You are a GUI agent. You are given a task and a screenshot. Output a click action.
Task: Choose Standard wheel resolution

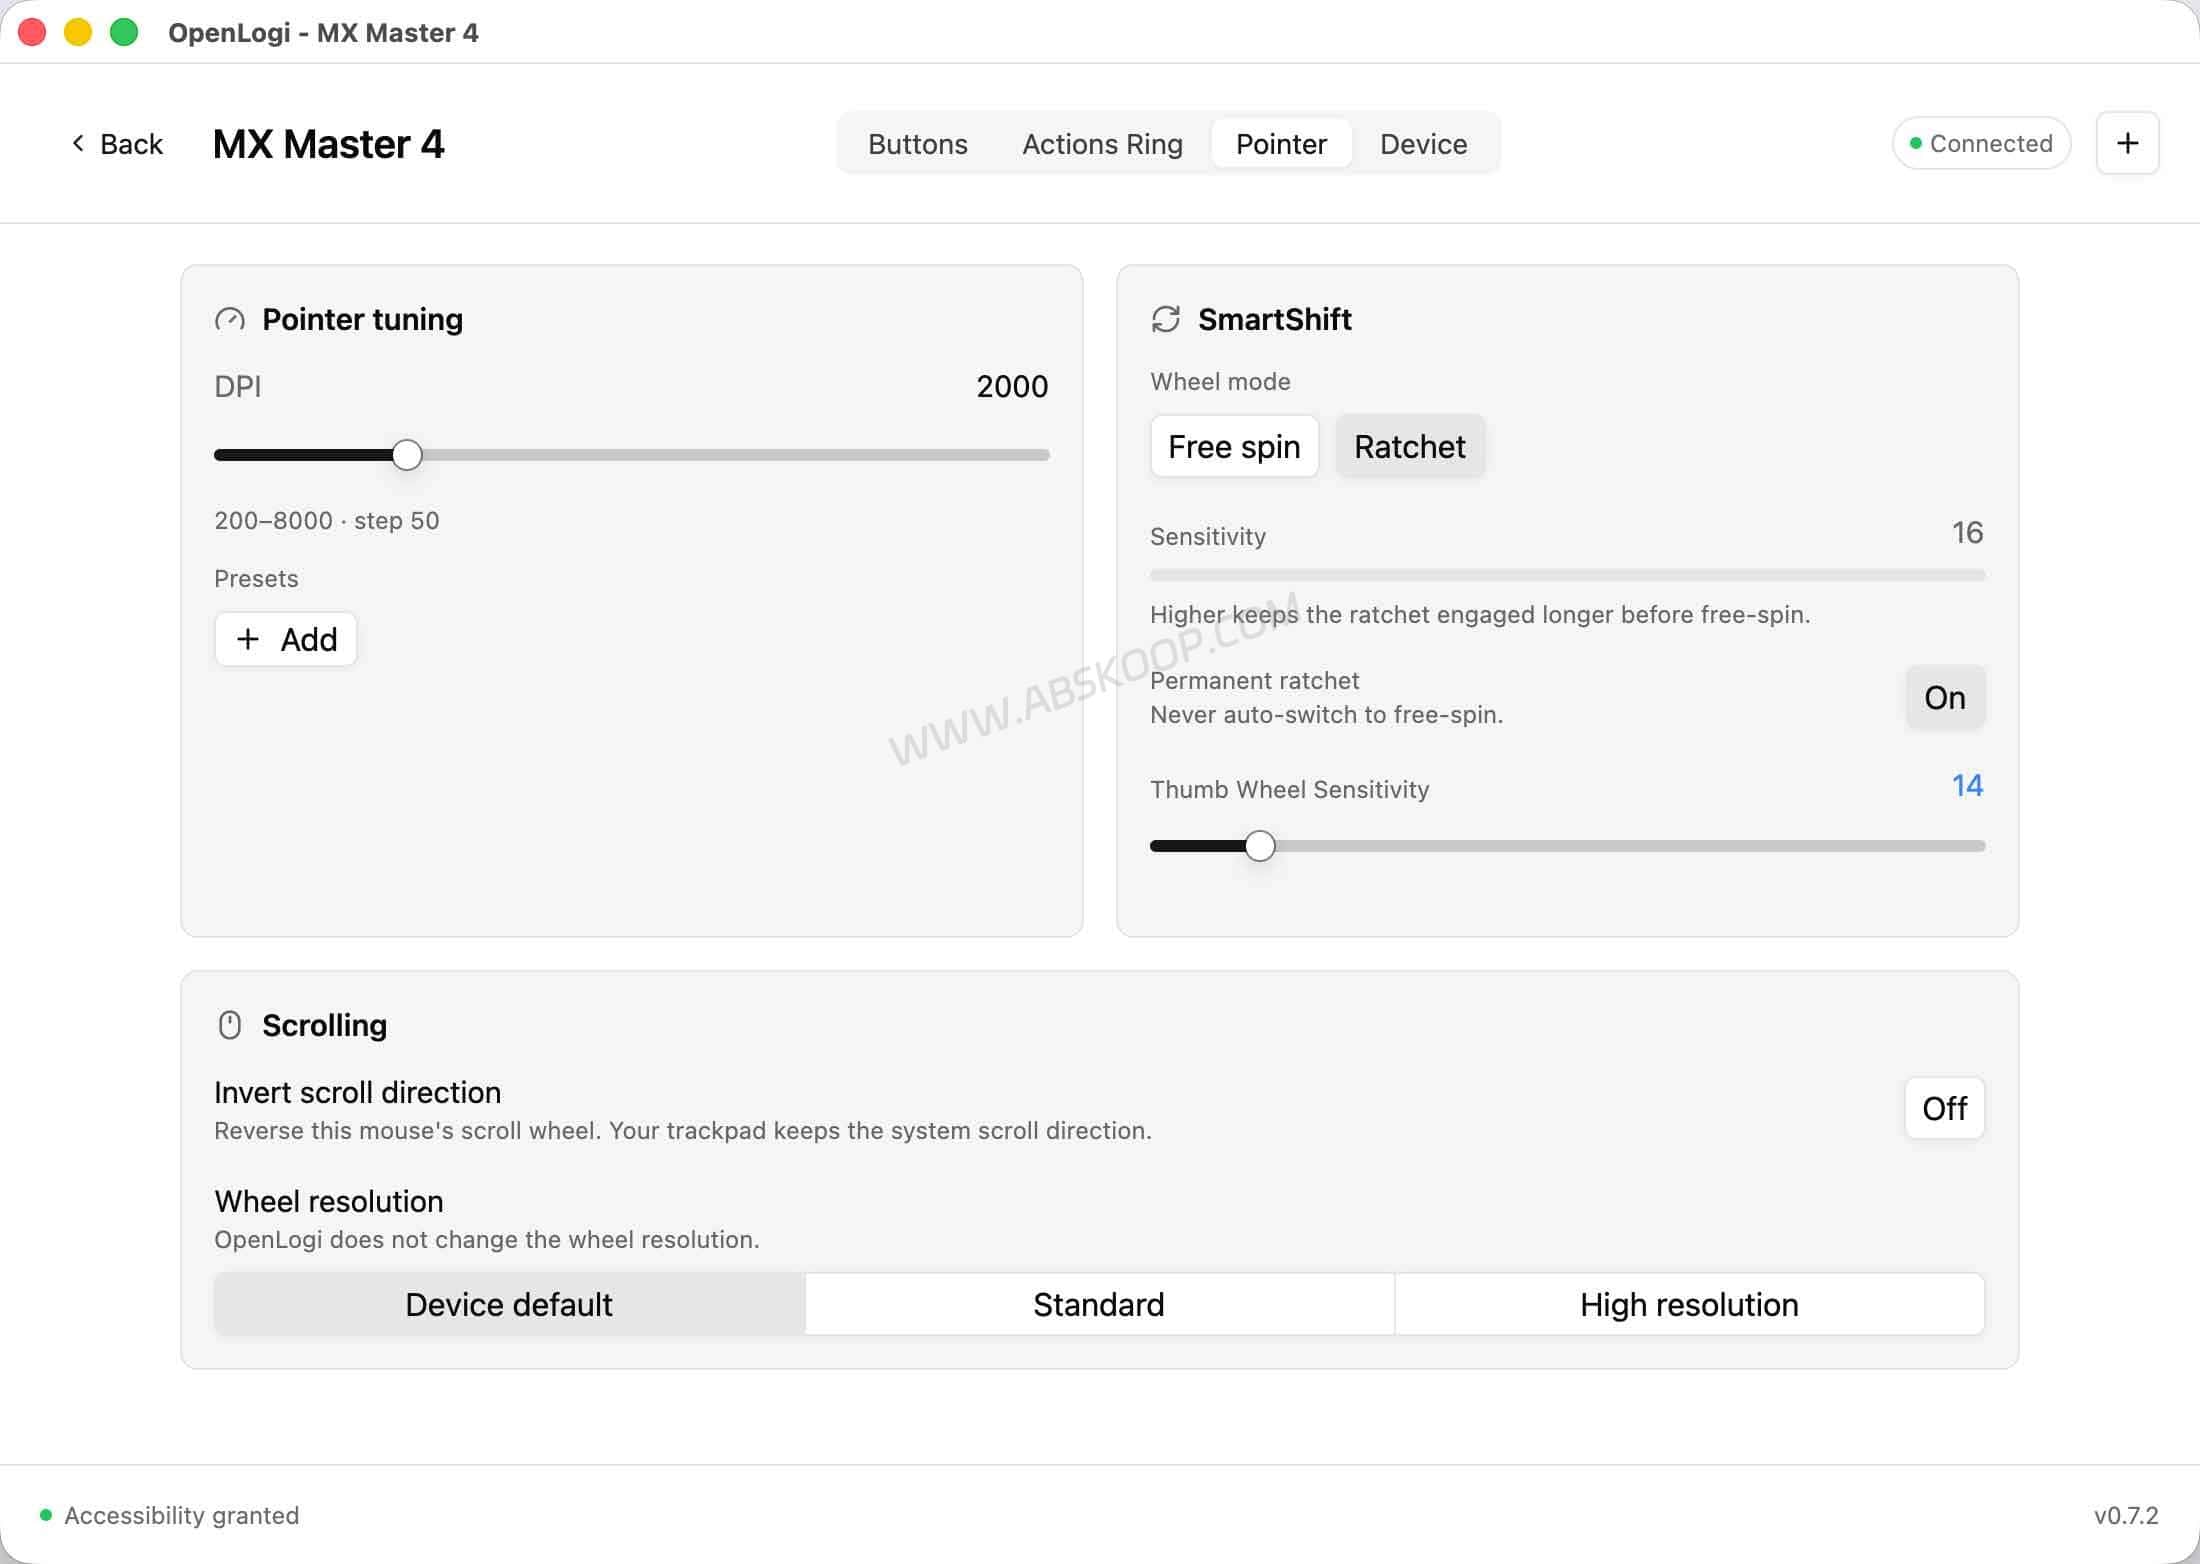1099,1304
